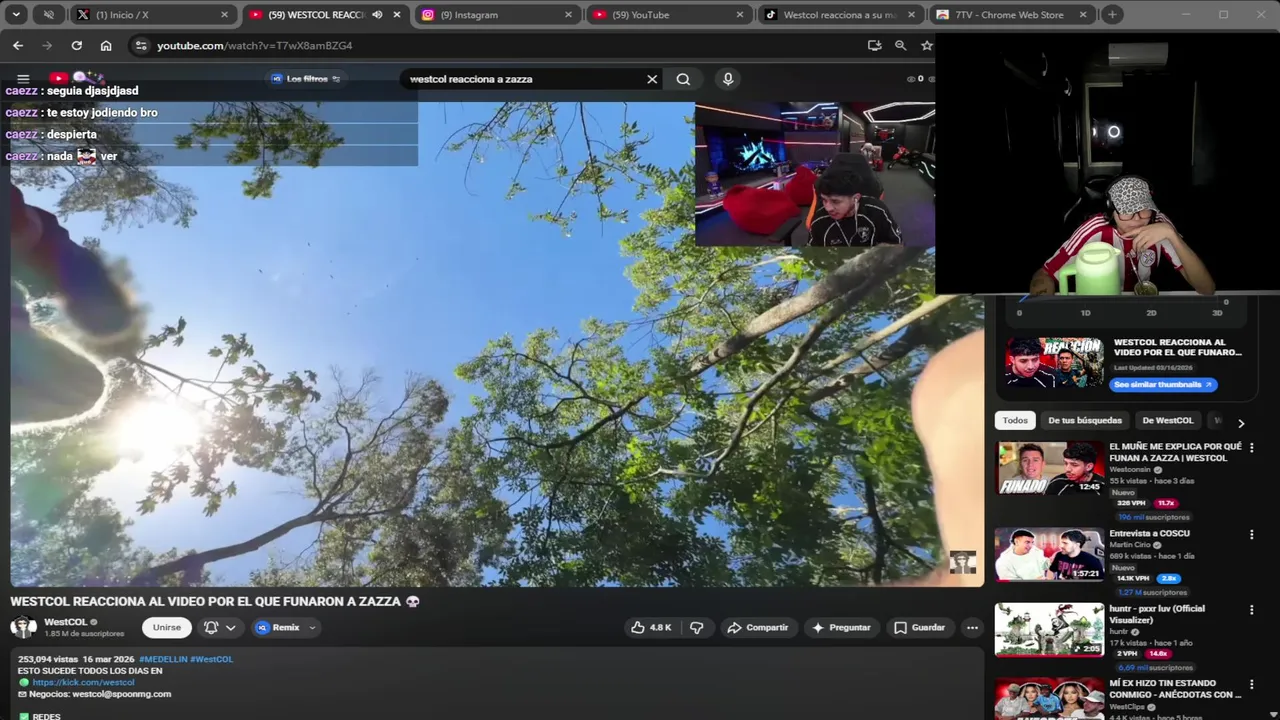The width and height of the screenshot is (1280, 720).
Task: Go back in browser history
Action: coord(18,45)
